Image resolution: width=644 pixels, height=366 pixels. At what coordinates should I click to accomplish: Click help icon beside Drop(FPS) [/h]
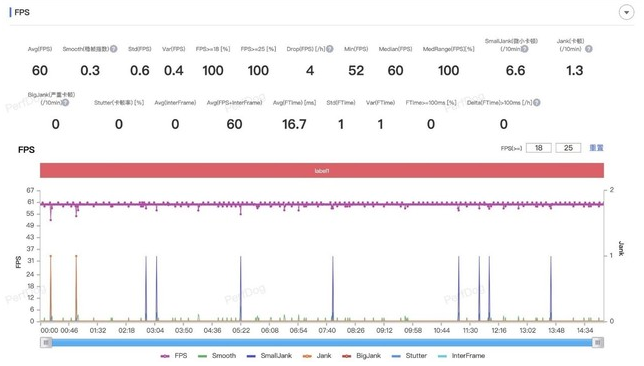pyautogui.click(x=329, y=49)
